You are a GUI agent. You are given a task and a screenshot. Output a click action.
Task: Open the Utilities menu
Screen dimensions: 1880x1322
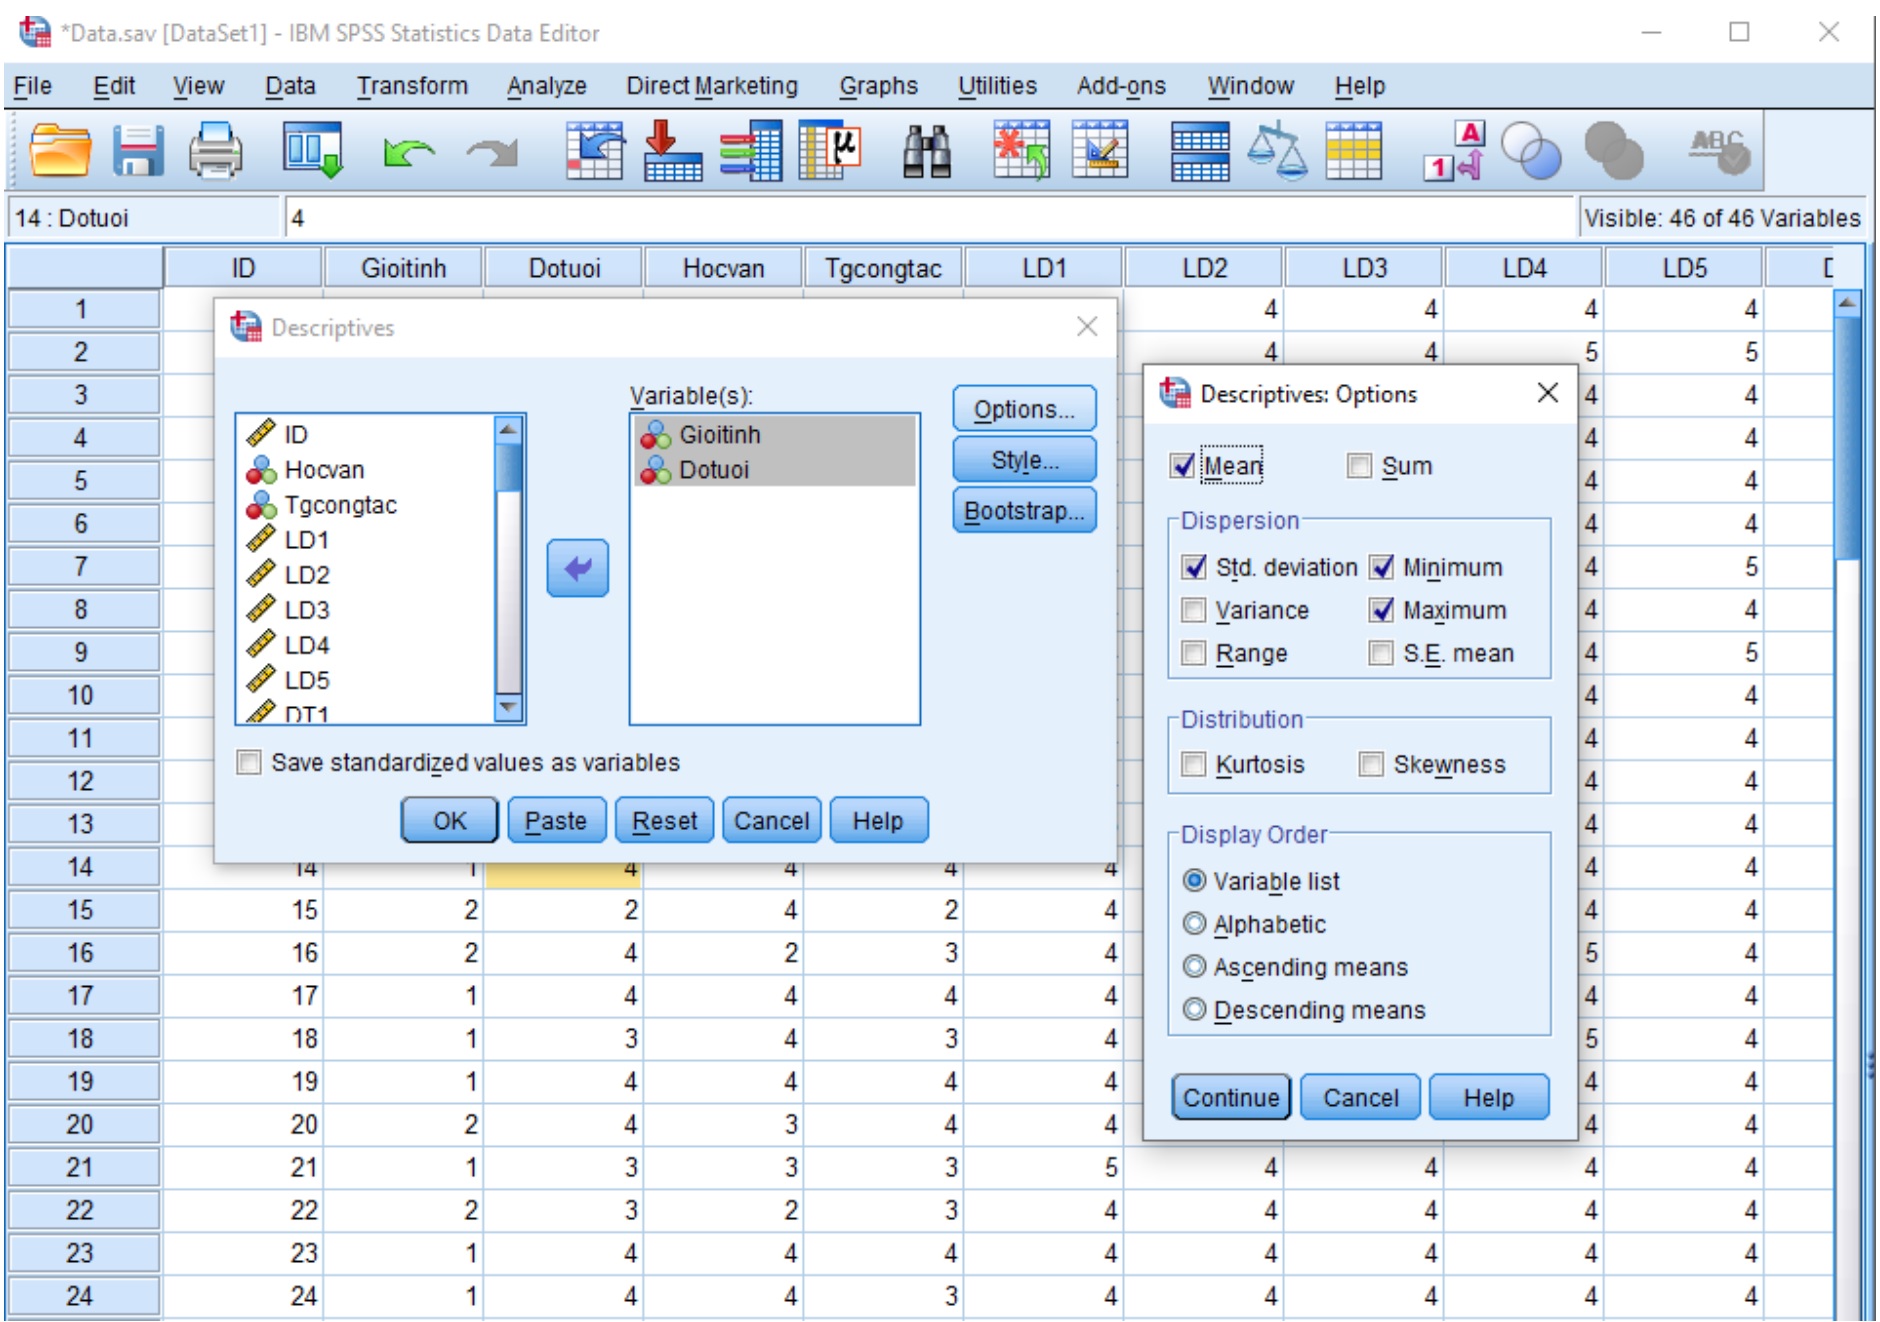[x=997, y=86]
